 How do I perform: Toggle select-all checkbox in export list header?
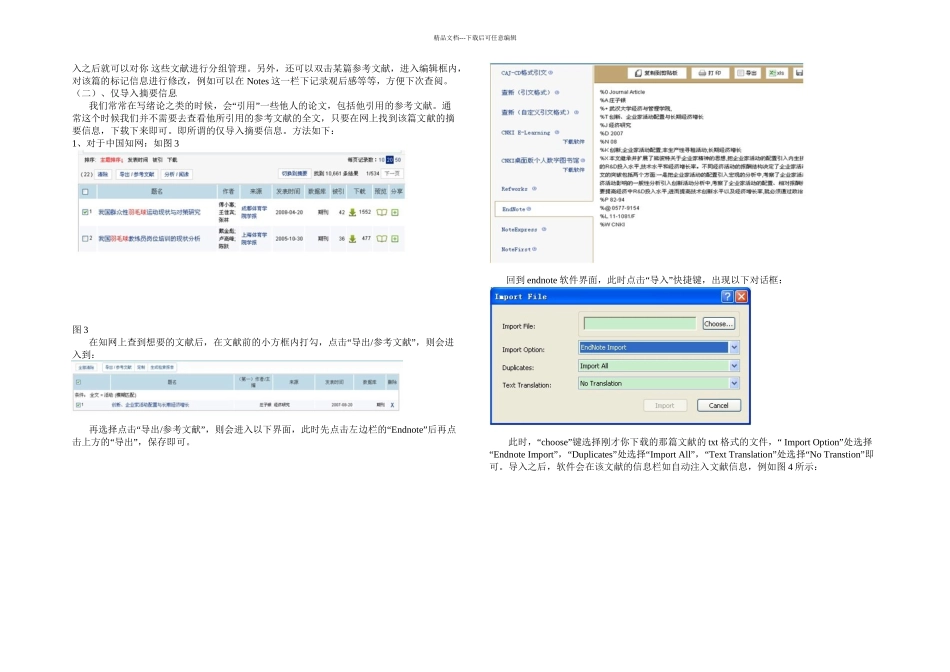(x=78, y=382)
